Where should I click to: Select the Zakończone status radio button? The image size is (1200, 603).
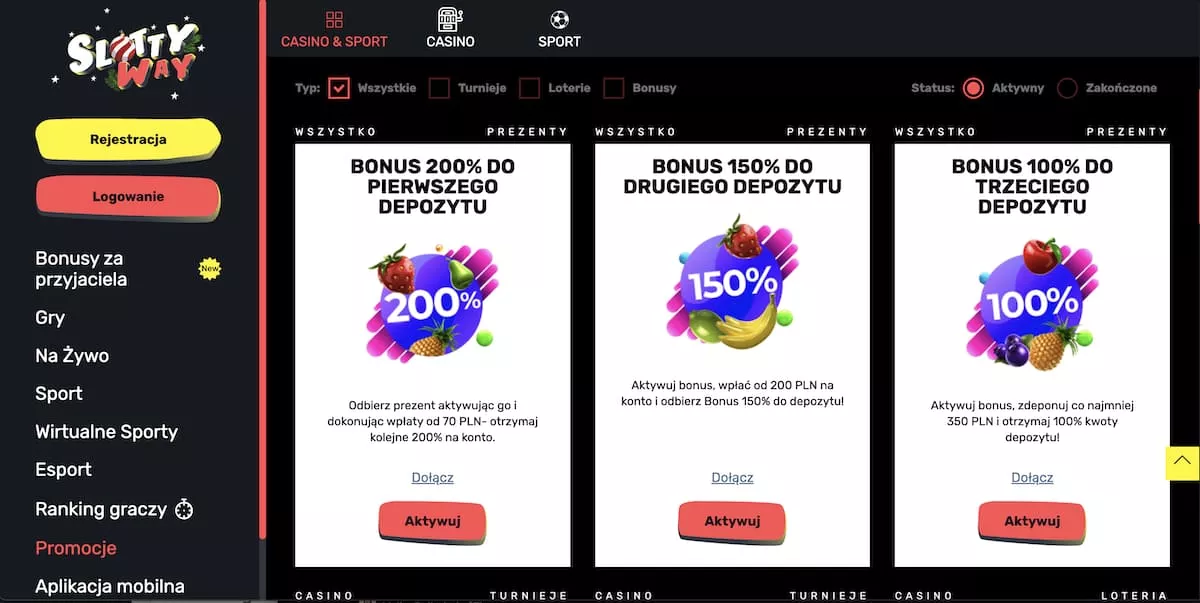pos(1068,88)
